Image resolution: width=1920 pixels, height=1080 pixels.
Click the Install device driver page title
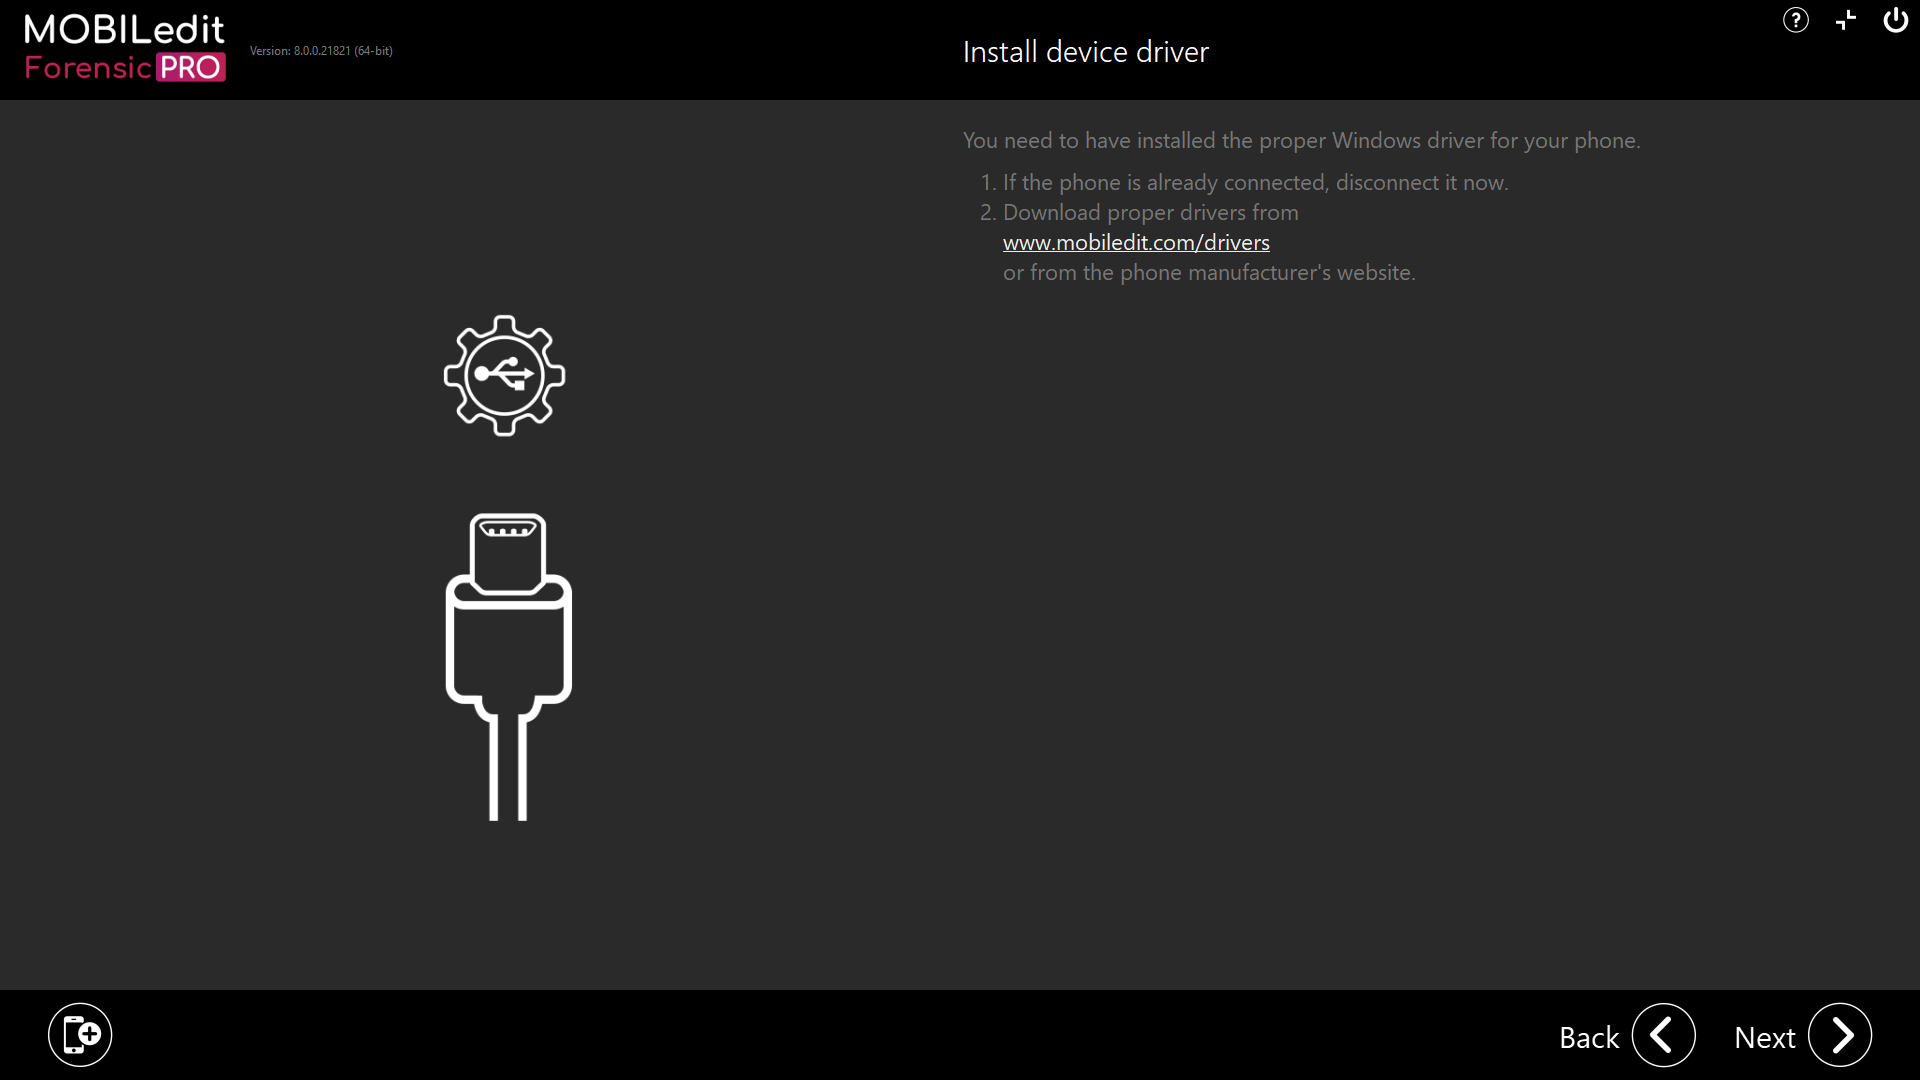pyautogui.click(x=1085, y=51)
